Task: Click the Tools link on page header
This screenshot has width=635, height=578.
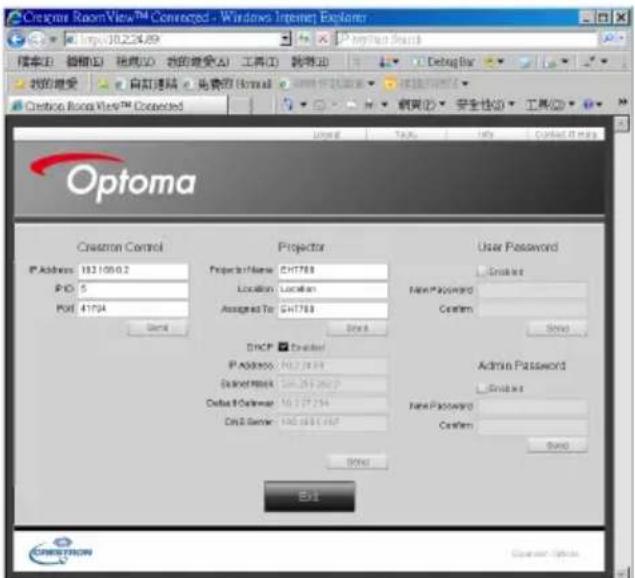Action: click(x=406, y=134)
